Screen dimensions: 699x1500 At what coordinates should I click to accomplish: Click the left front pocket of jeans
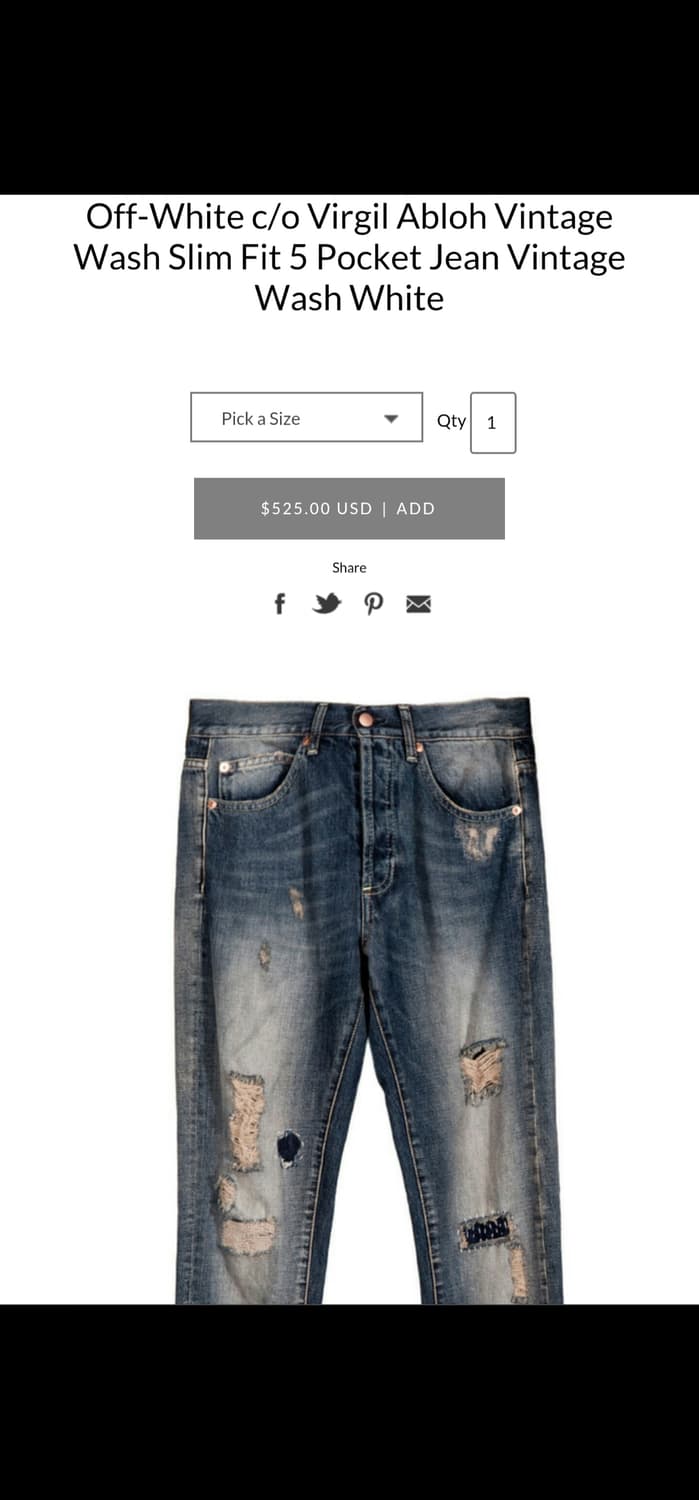tap(254, 778)
